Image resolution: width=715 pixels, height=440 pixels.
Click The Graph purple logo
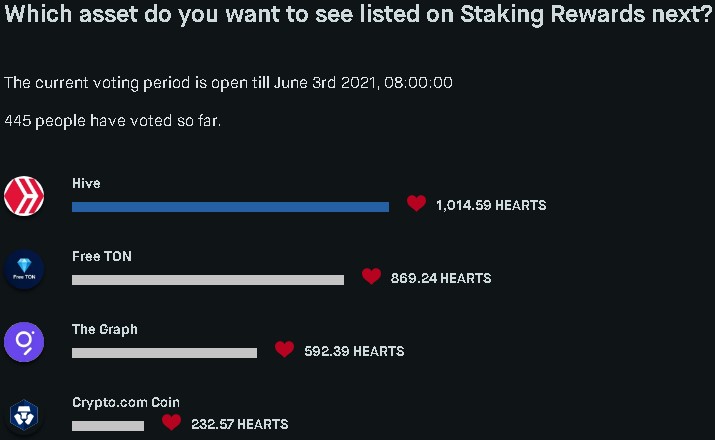[24, 342]
